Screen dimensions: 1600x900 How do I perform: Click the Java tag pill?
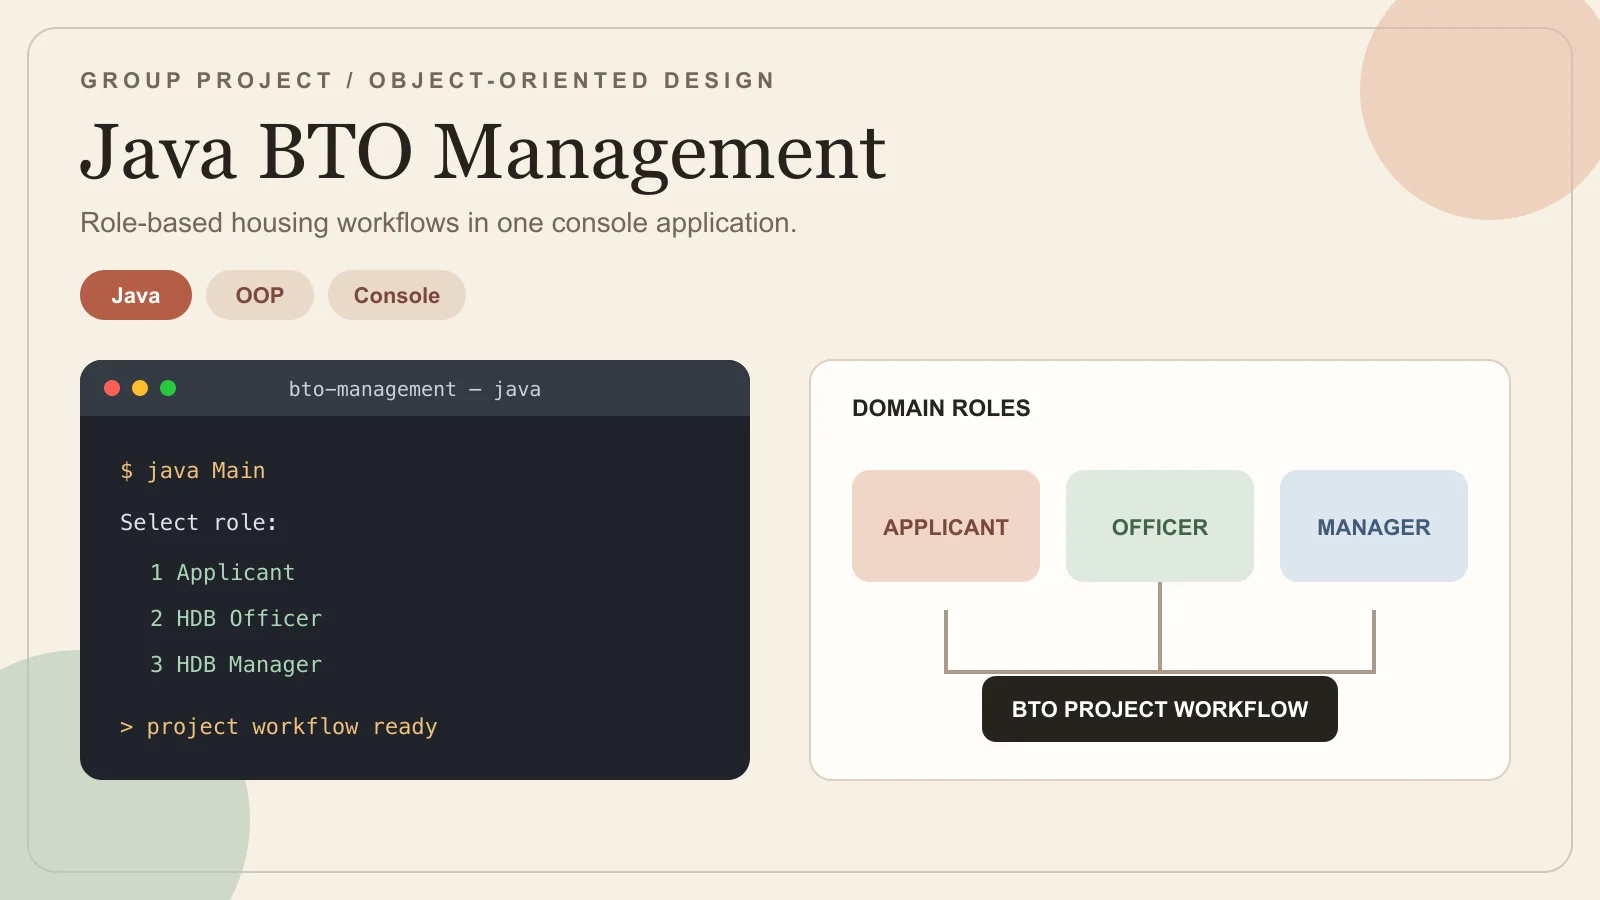(136, 295)
